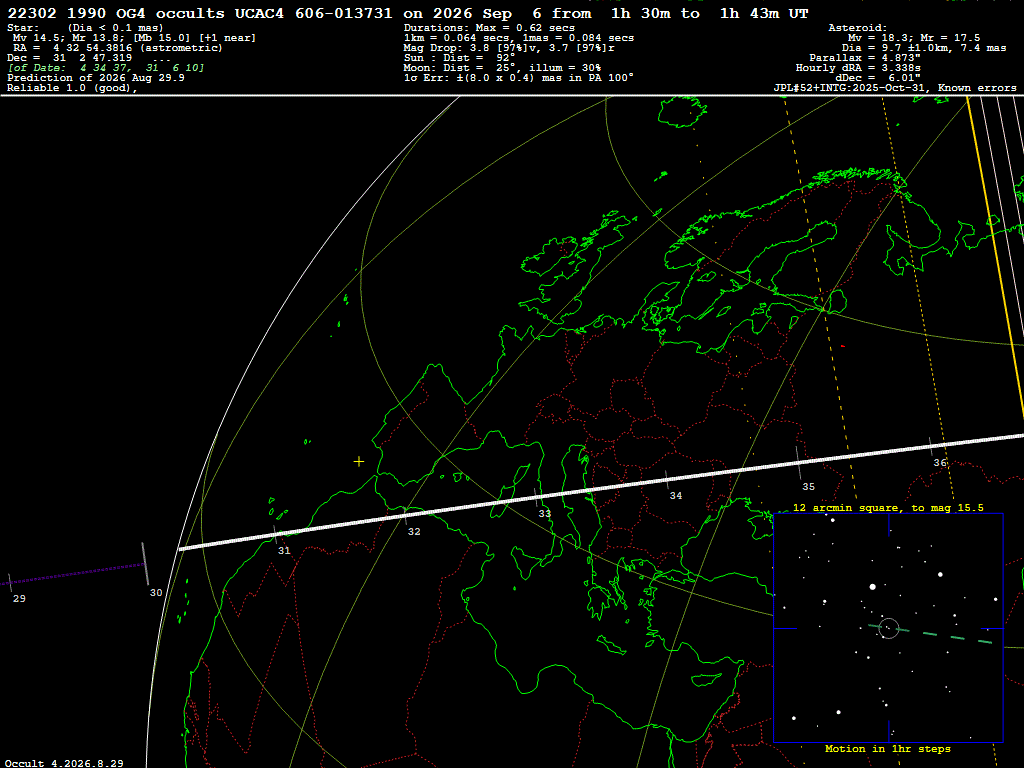Click minute marker 30 at the globe edge
This screenshot has height=768, width=1024.
[x=156, y=592]
